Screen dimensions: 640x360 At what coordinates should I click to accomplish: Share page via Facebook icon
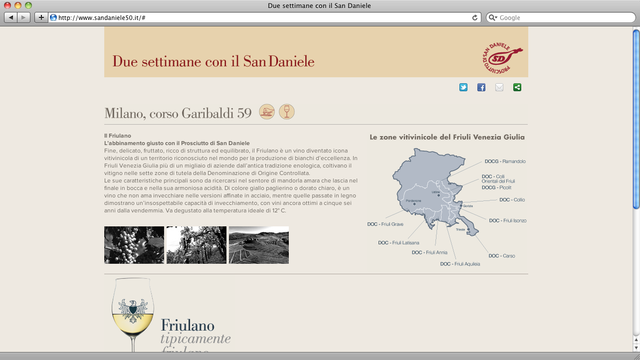pos(481,87)
